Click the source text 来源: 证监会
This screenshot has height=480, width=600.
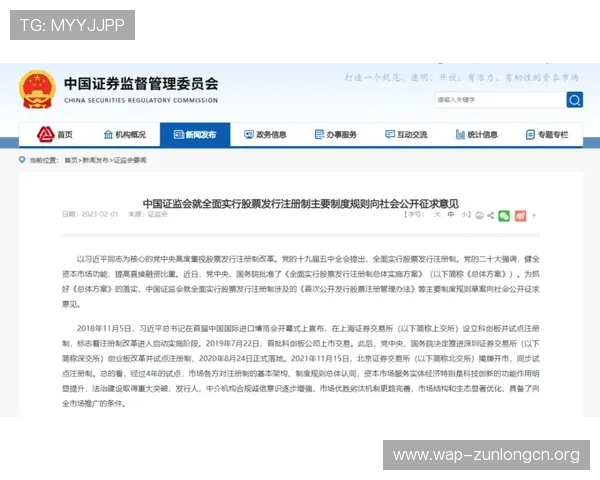point(148,214)
